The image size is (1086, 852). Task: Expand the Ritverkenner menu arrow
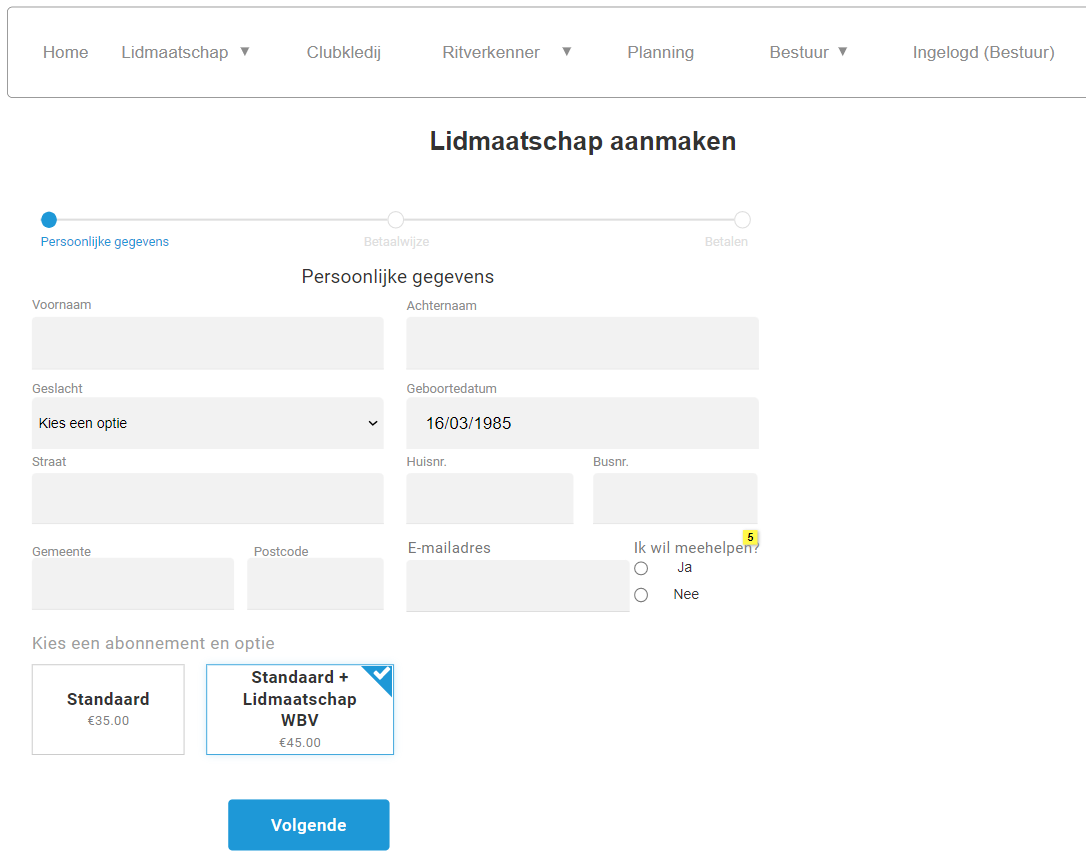(567, 52)
